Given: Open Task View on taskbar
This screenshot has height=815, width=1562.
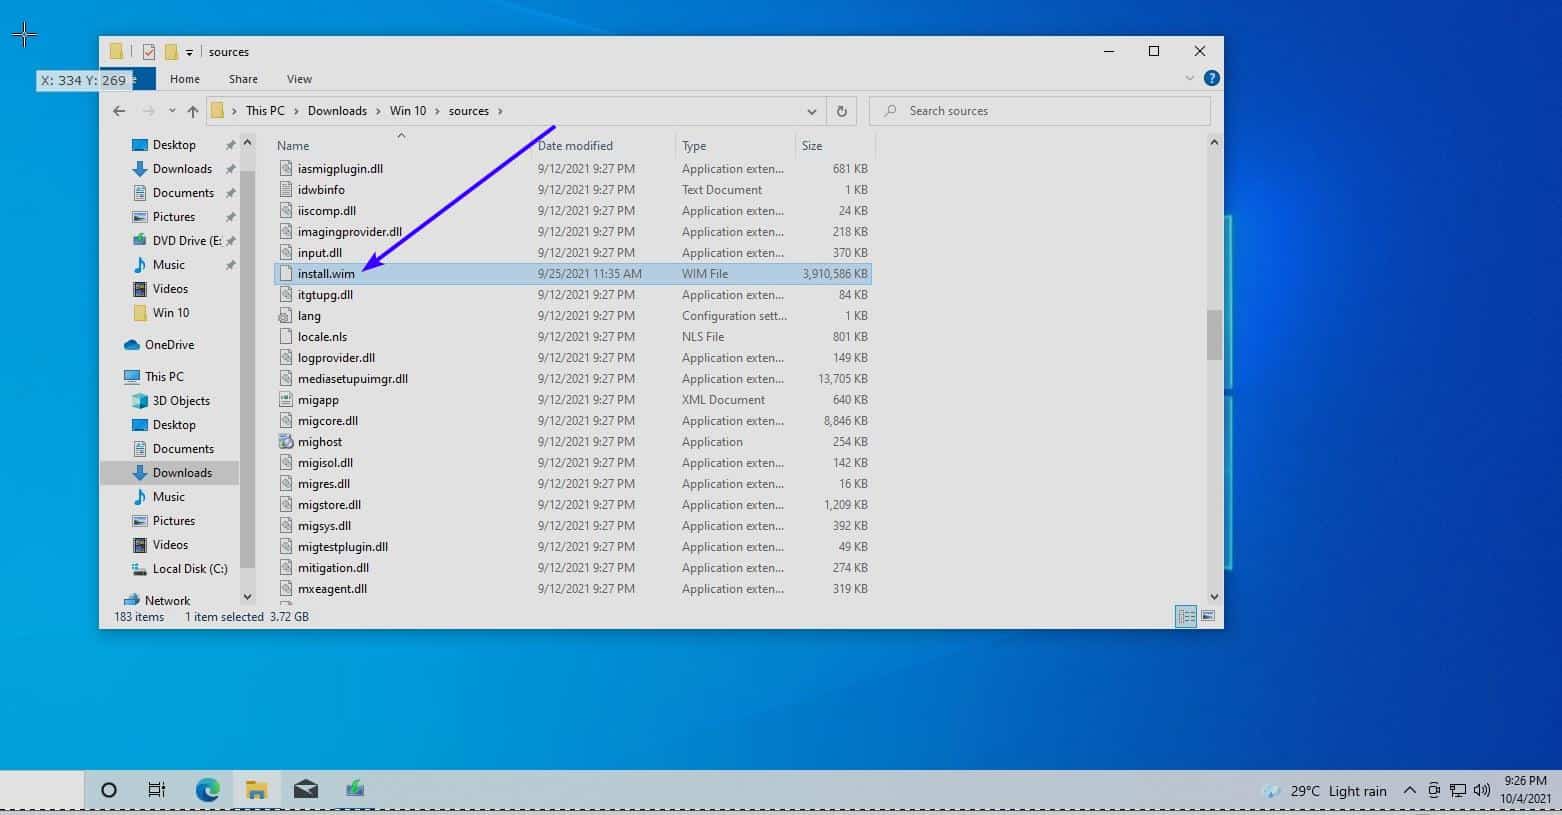Looking at the screenshot, I should 157,790.
